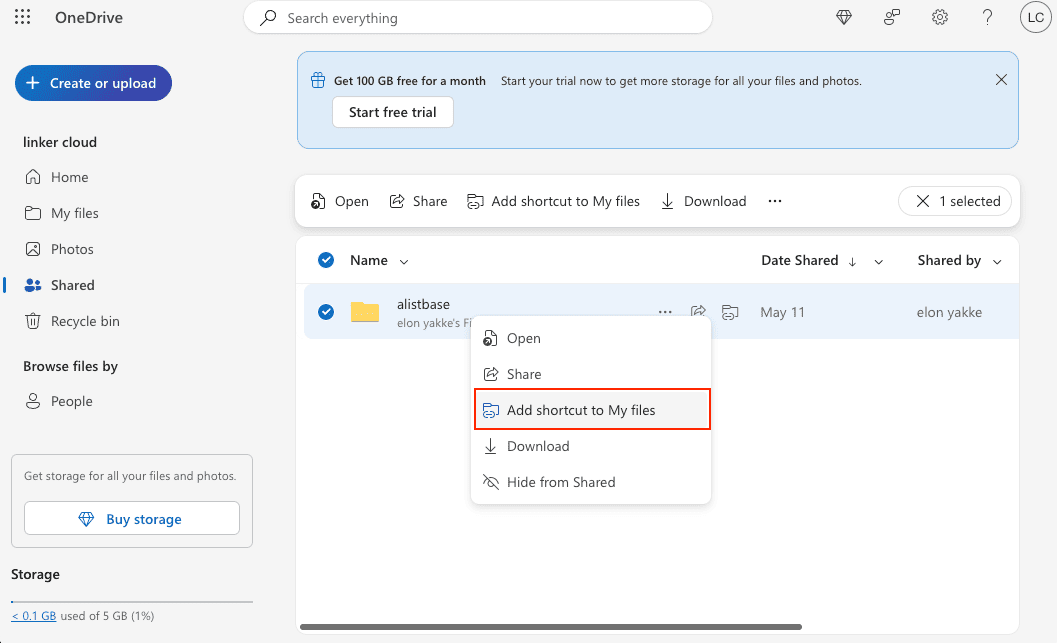Click the elon yakke shared-by cell
Viewport: 1057px width, 643px height.
(x=949, y=312)
